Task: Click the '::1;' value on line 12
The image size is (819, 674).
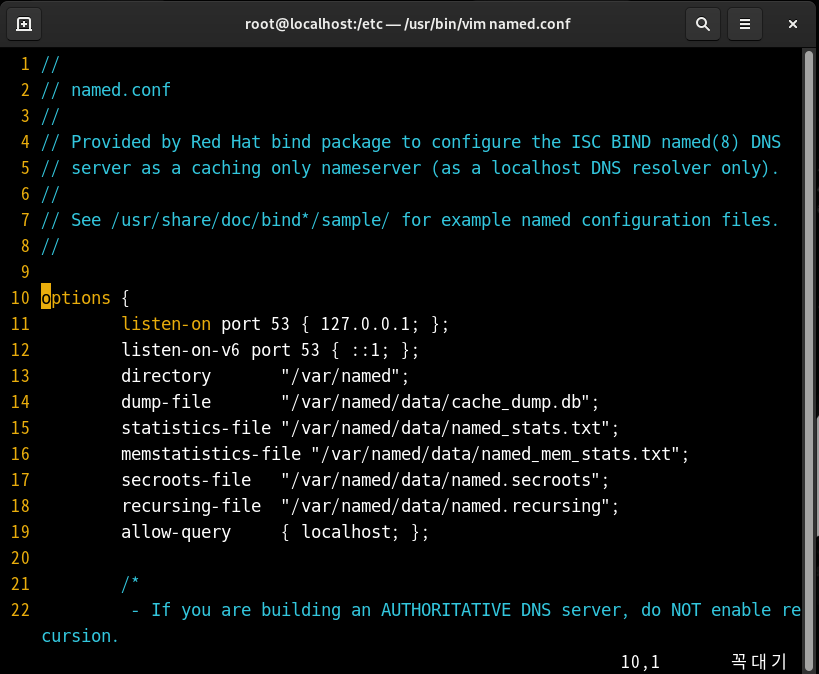Action: point(370,350)
